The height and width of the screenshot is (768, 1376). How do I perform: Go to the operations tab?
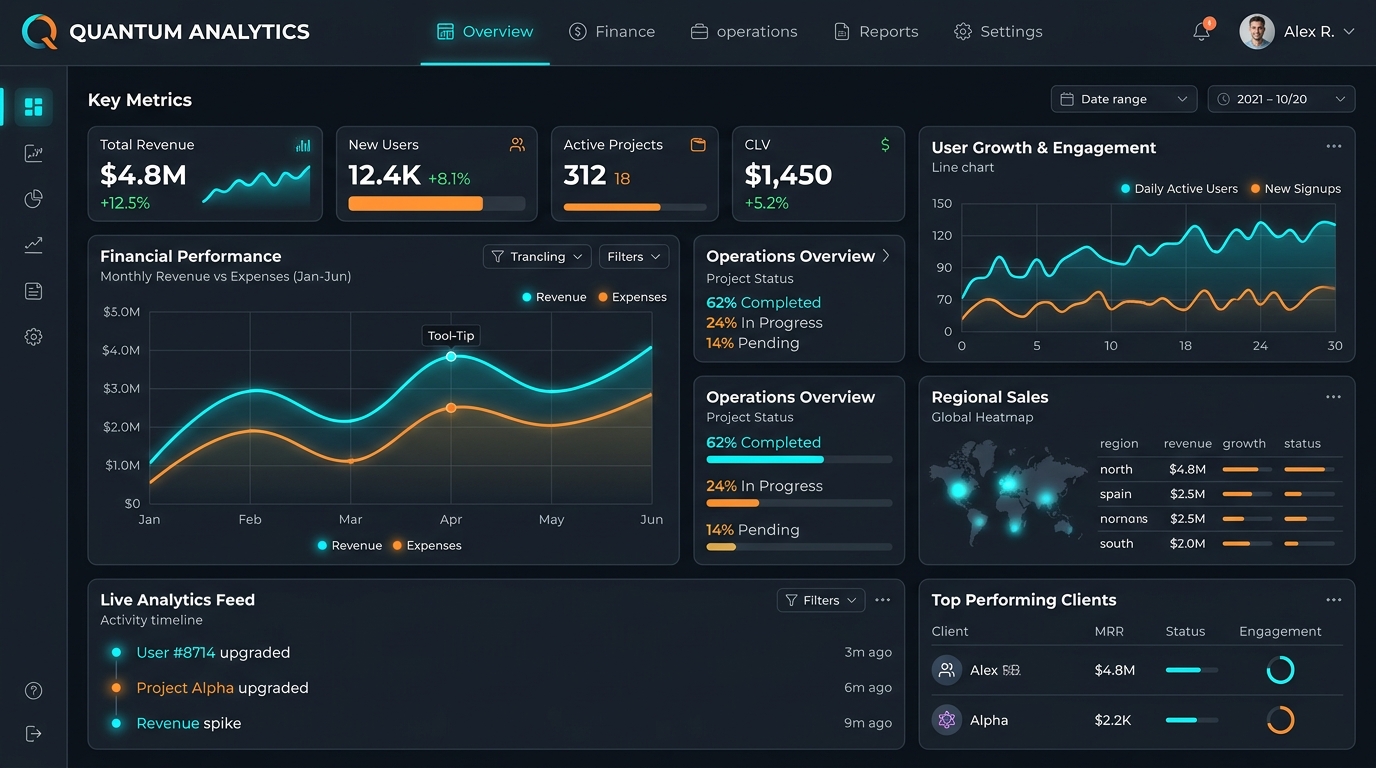point(744,32)
